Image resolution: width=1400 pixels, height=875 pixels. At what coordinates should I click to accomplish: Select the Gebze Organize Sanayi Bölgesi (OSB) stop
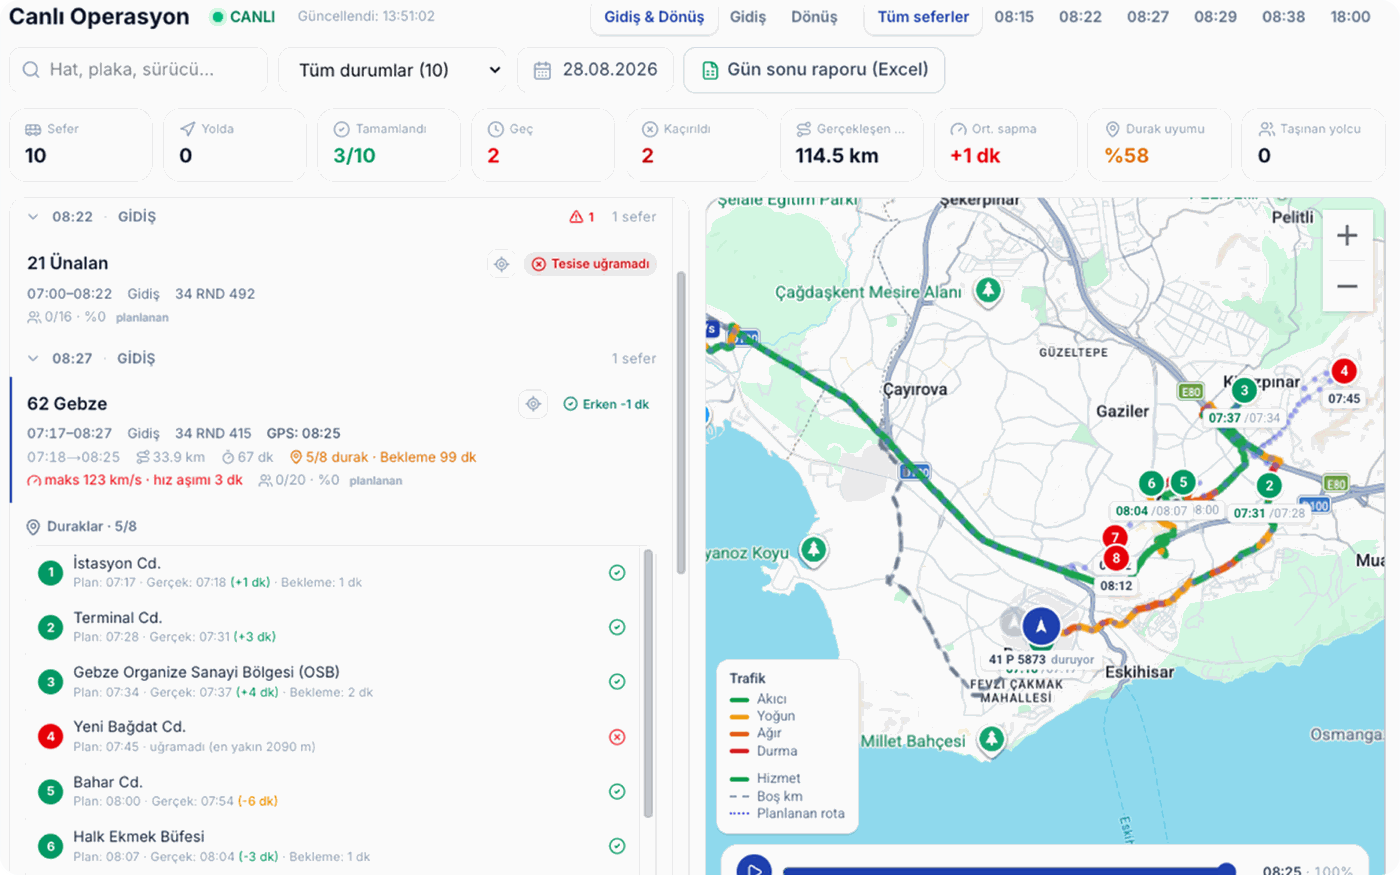[332, 682]
